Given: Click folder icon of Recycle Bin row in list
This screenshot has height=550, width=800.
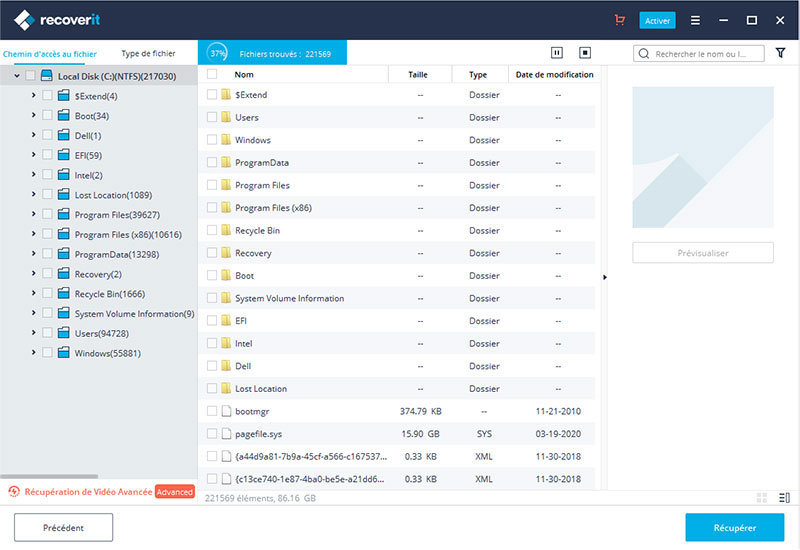Looking at the screenshot, I should [x=226, y=230].
